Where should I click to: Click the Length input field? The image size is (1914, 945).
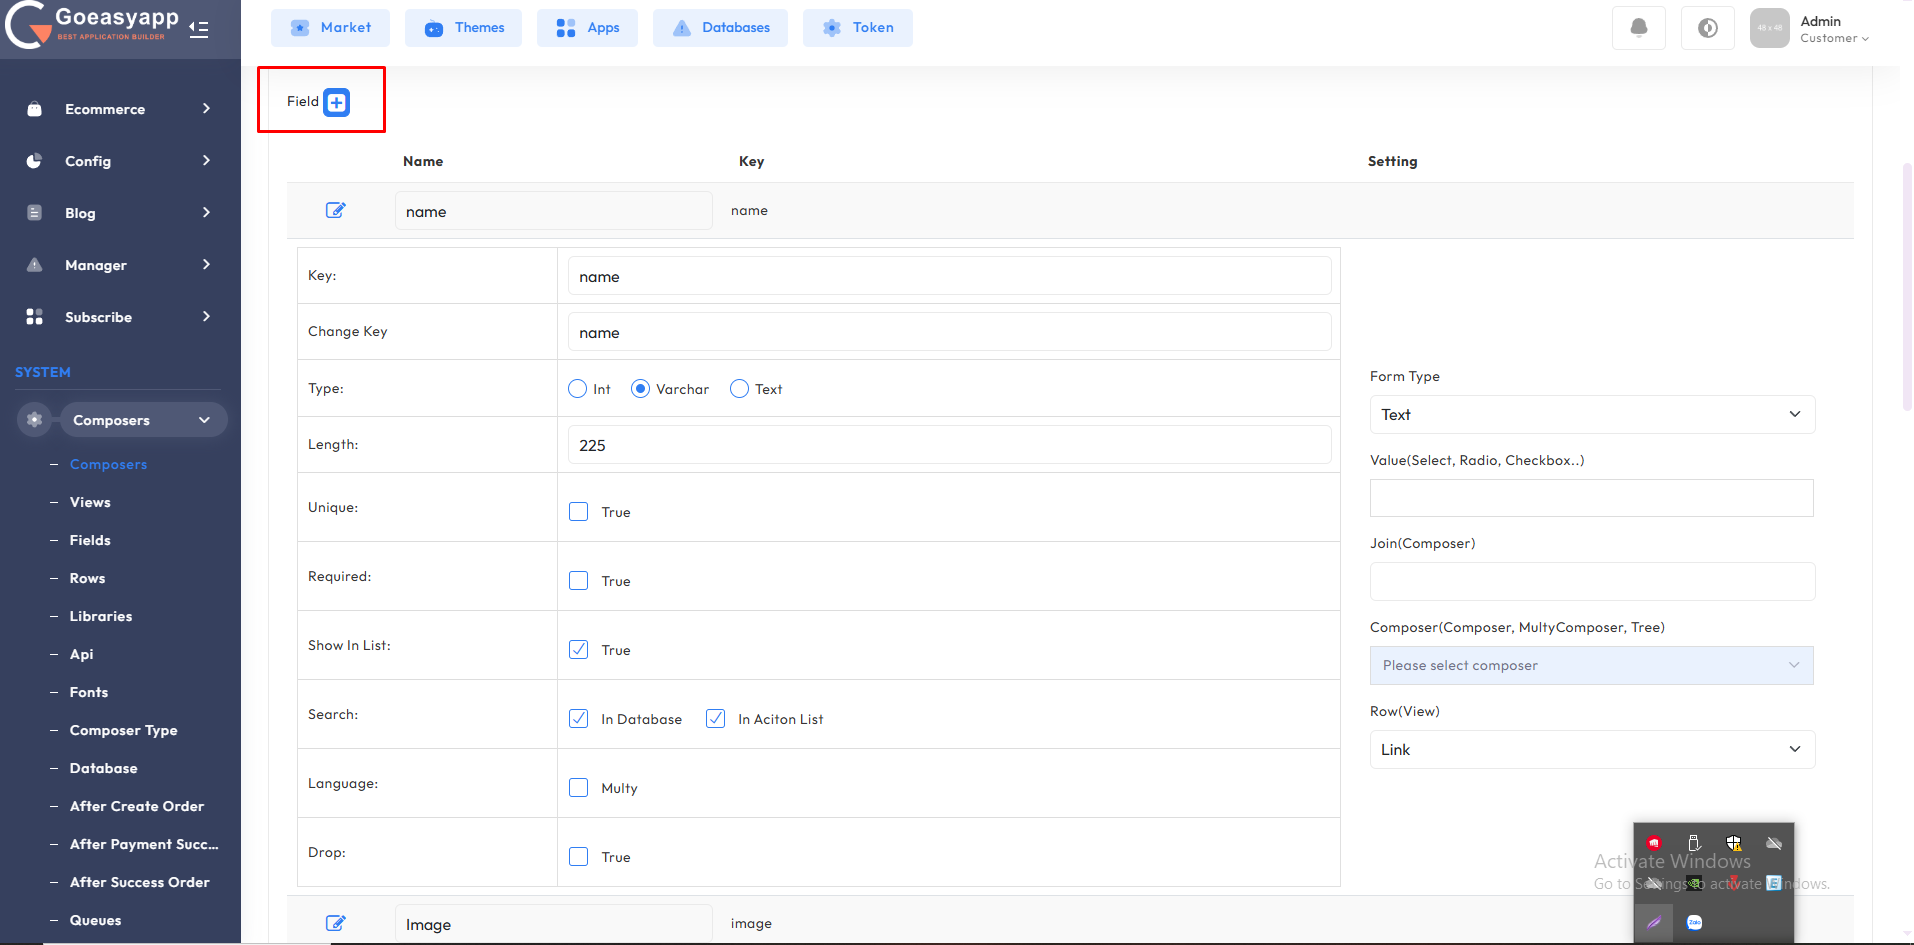tap(948, 445)
